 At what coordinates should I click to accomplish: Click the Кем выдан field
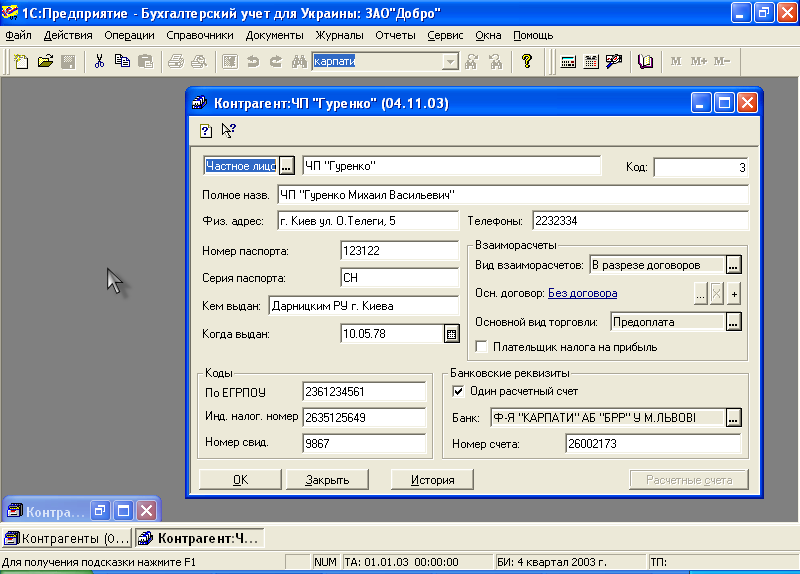click(x=363, y=306)
